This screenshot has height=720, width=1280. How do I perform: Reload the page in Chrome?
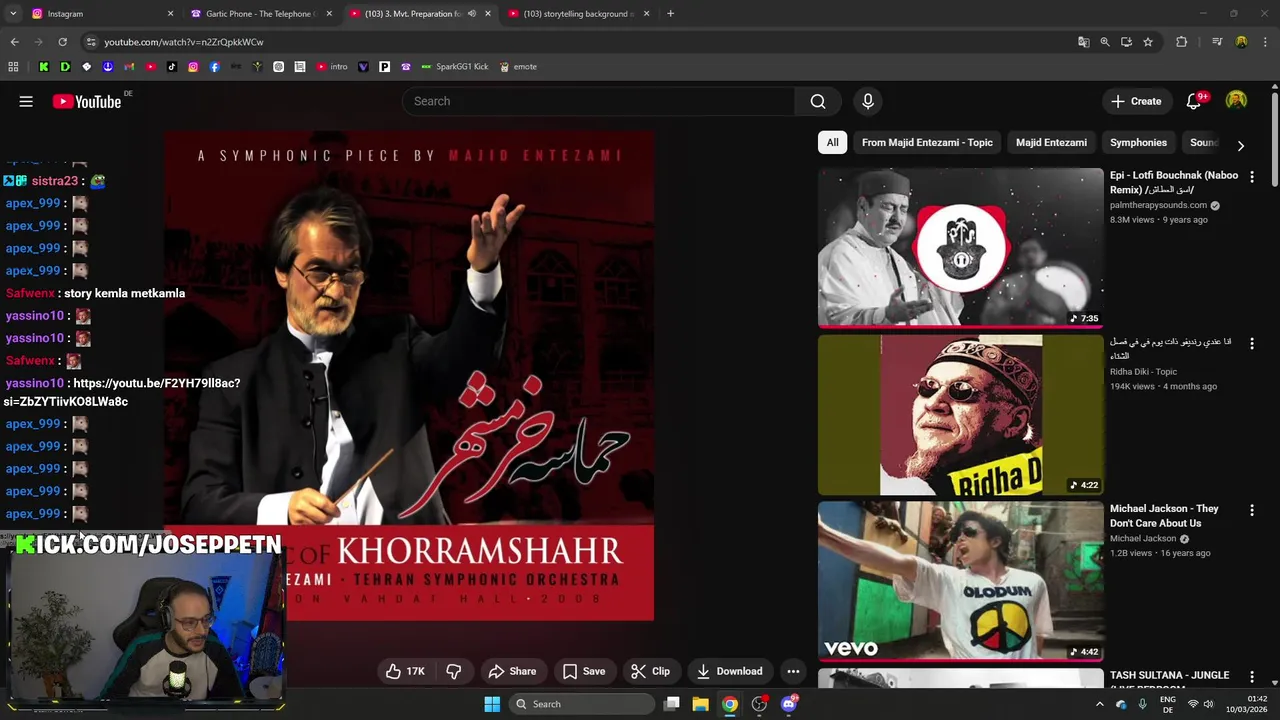coord(62,42)
